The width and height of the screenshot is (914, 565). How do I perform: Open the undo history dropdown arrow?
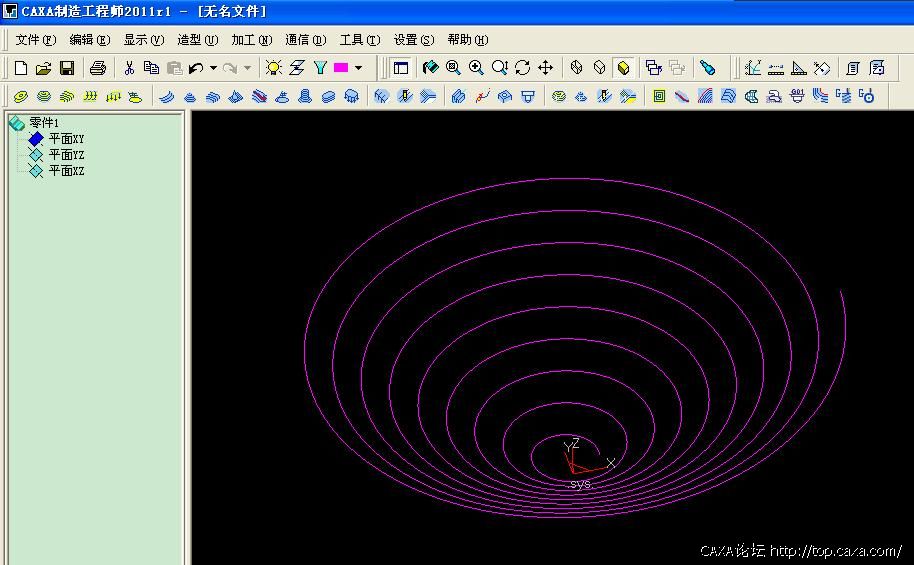point(213,68)
